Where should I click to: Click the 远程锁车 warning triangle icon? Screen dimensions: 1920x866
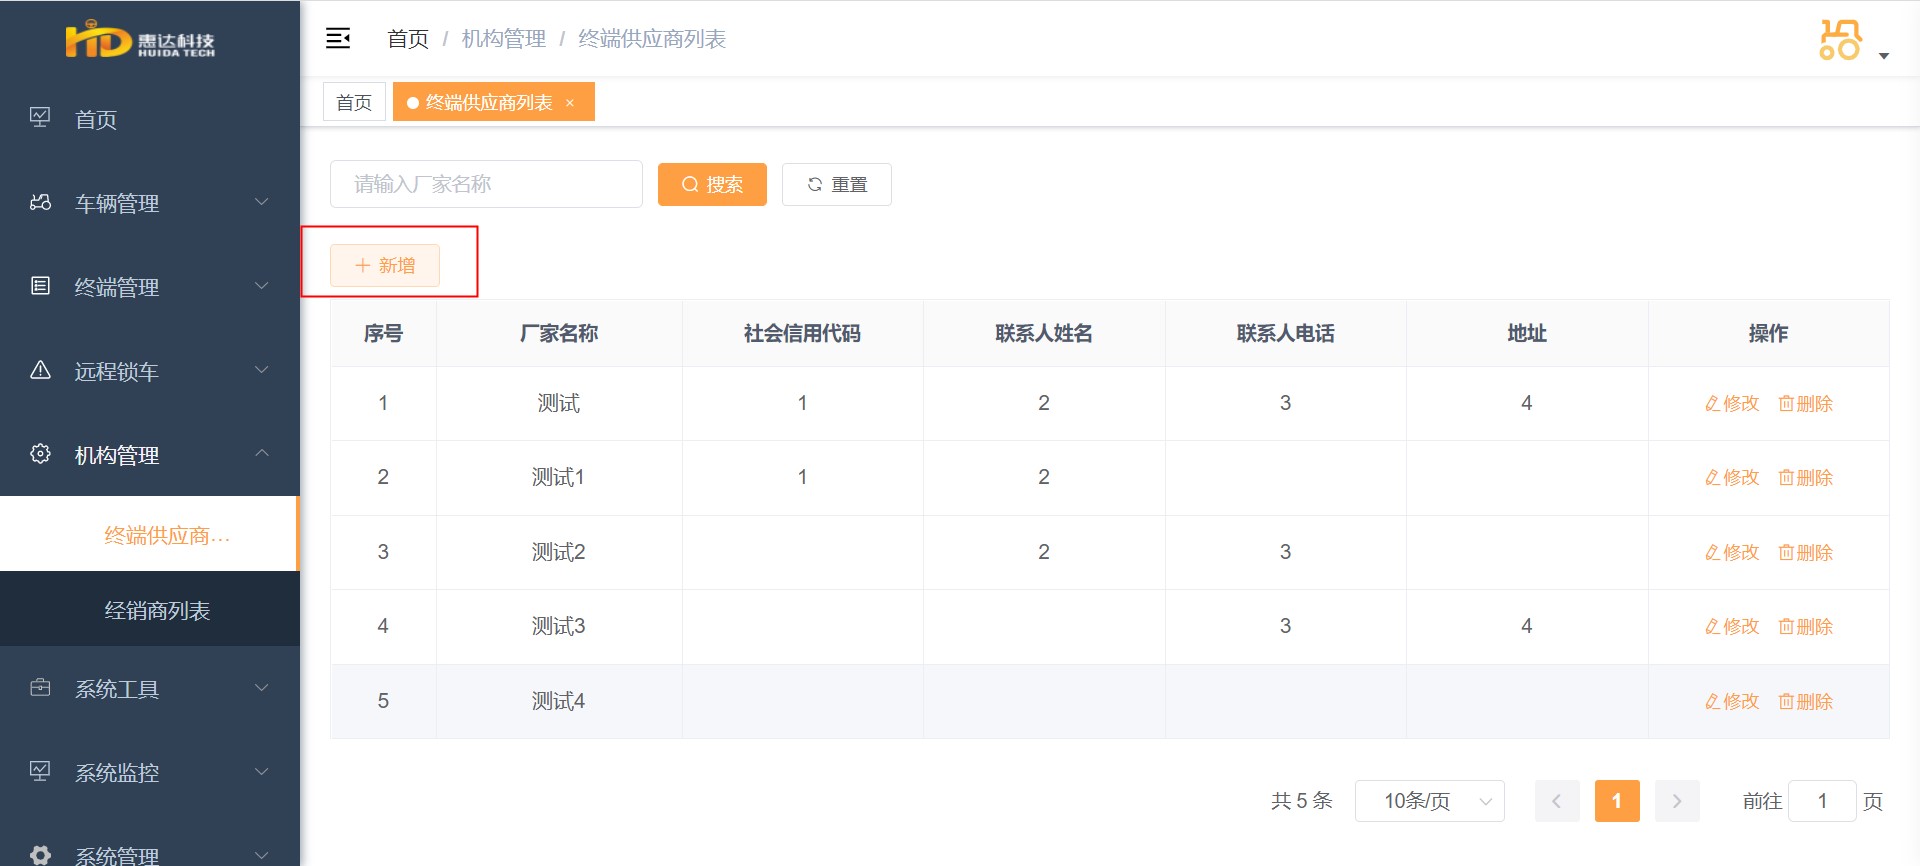(40, 370)
